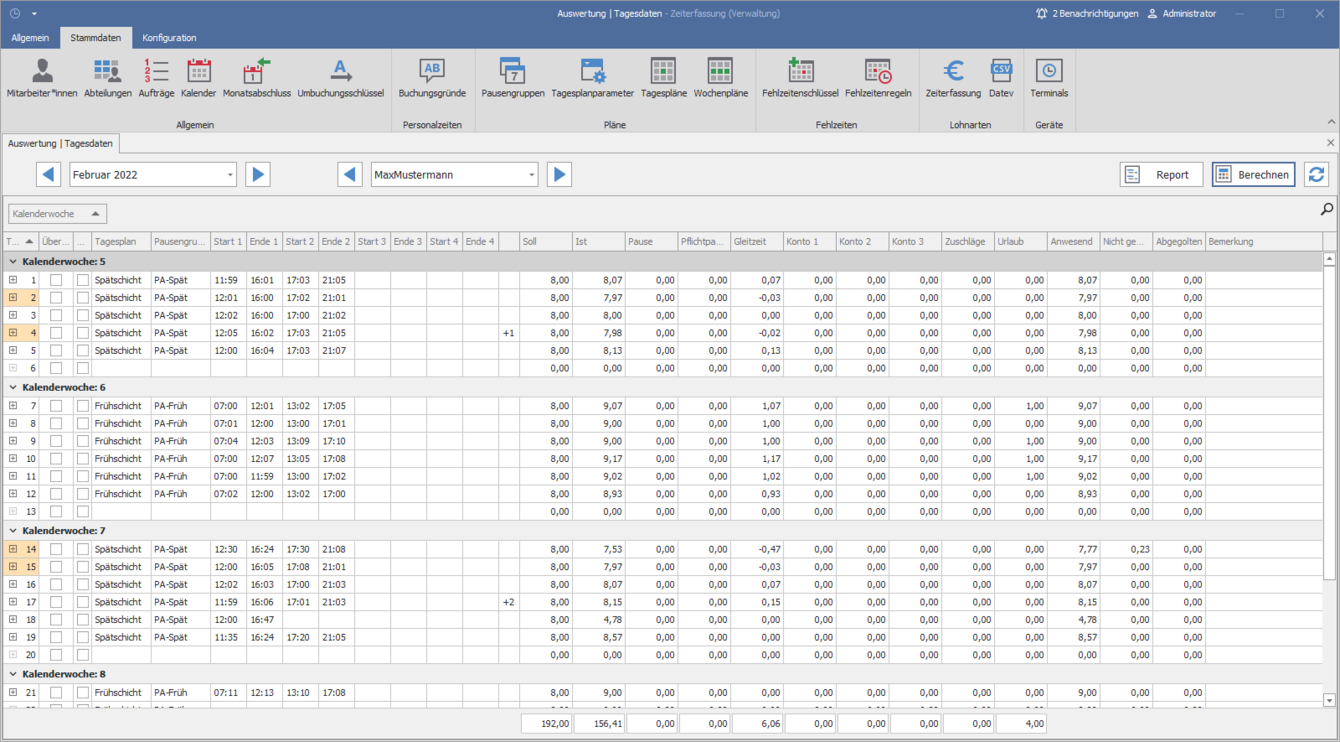Open Aufträge in the ribbon
The height and width of the screenshot is (742, 1340).
[156, 78]
